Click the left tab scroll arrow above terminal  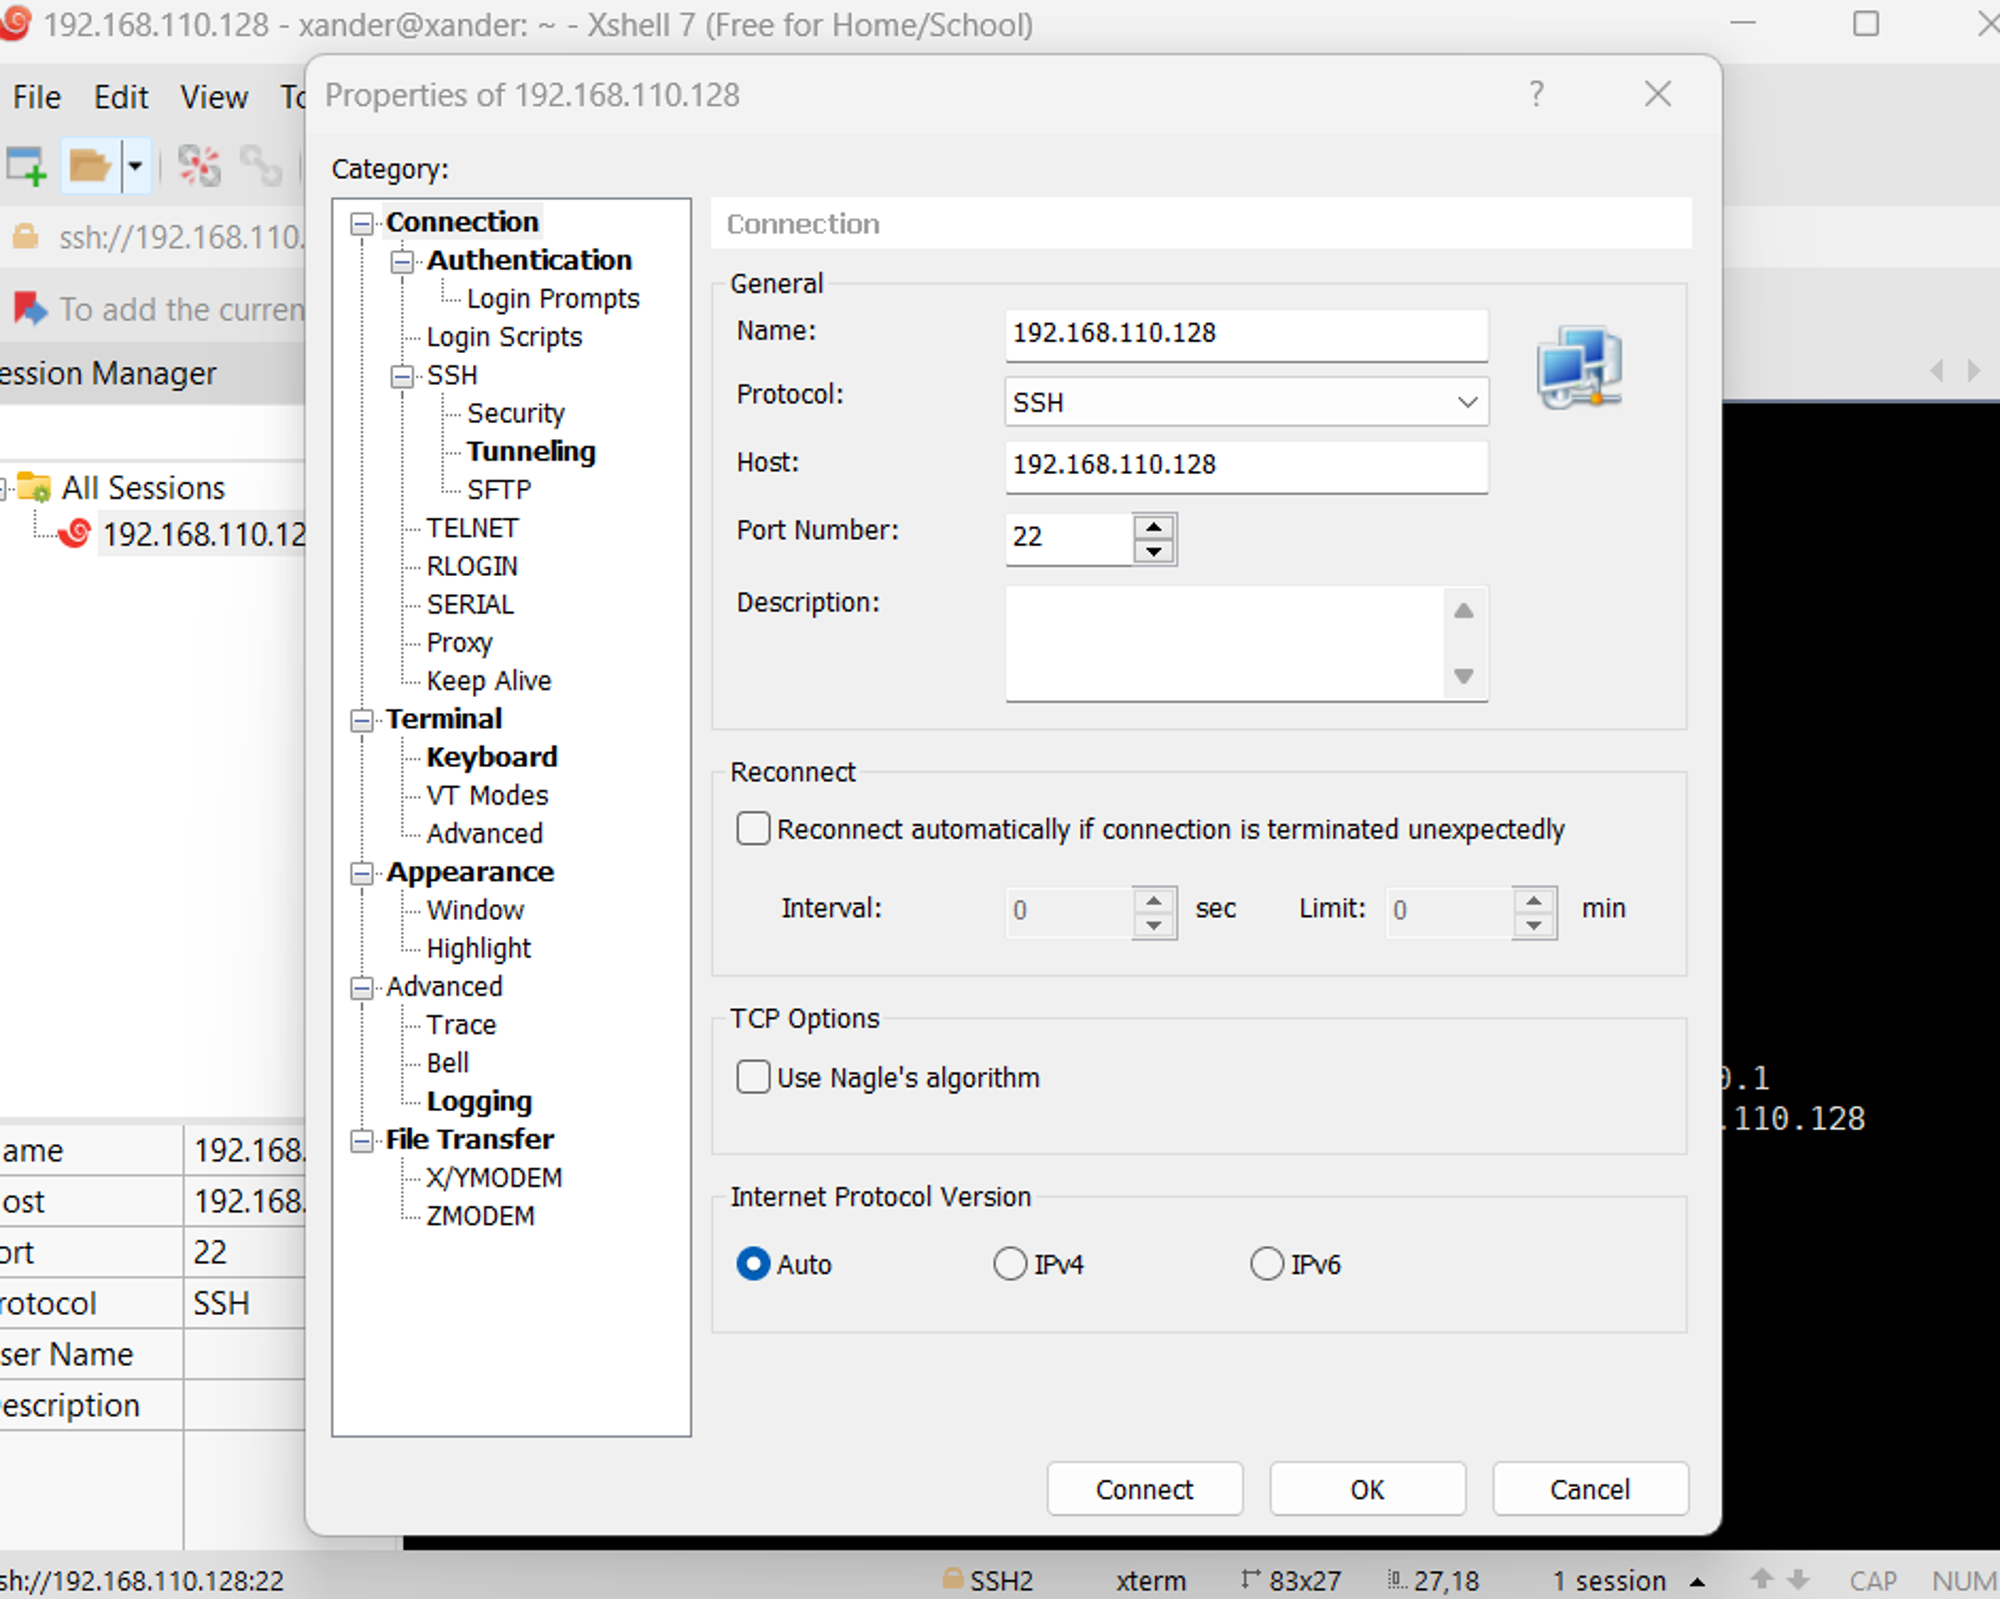point(1937,371)
